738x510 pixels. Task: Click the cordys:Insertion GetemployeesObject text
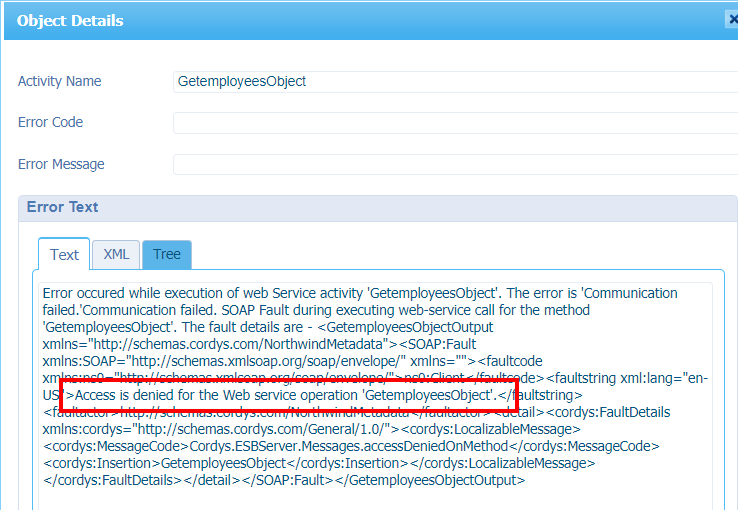coord(221,463)
